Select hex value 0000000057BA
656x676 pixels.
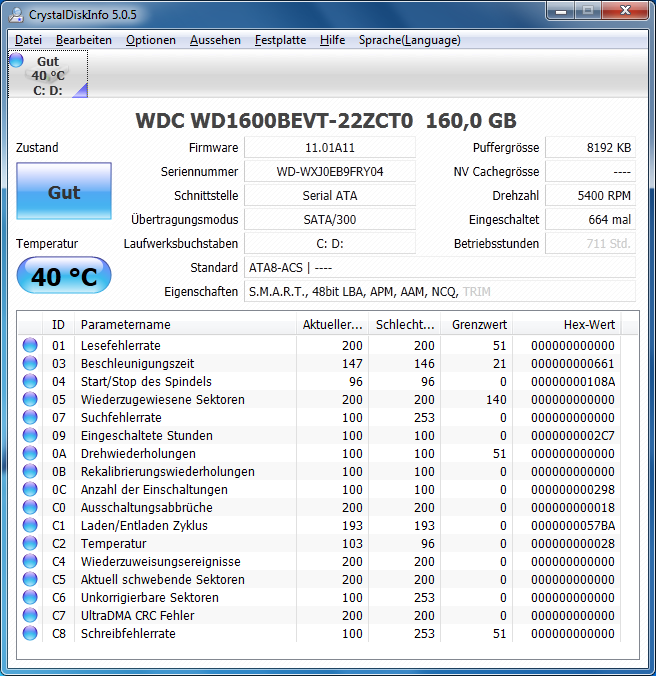(x=573, y=526)
